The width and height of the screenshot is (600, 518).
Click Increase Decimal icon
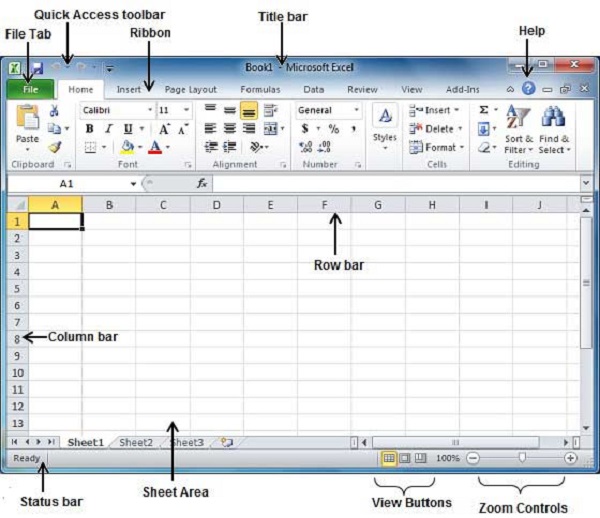(x=306, y=147)
